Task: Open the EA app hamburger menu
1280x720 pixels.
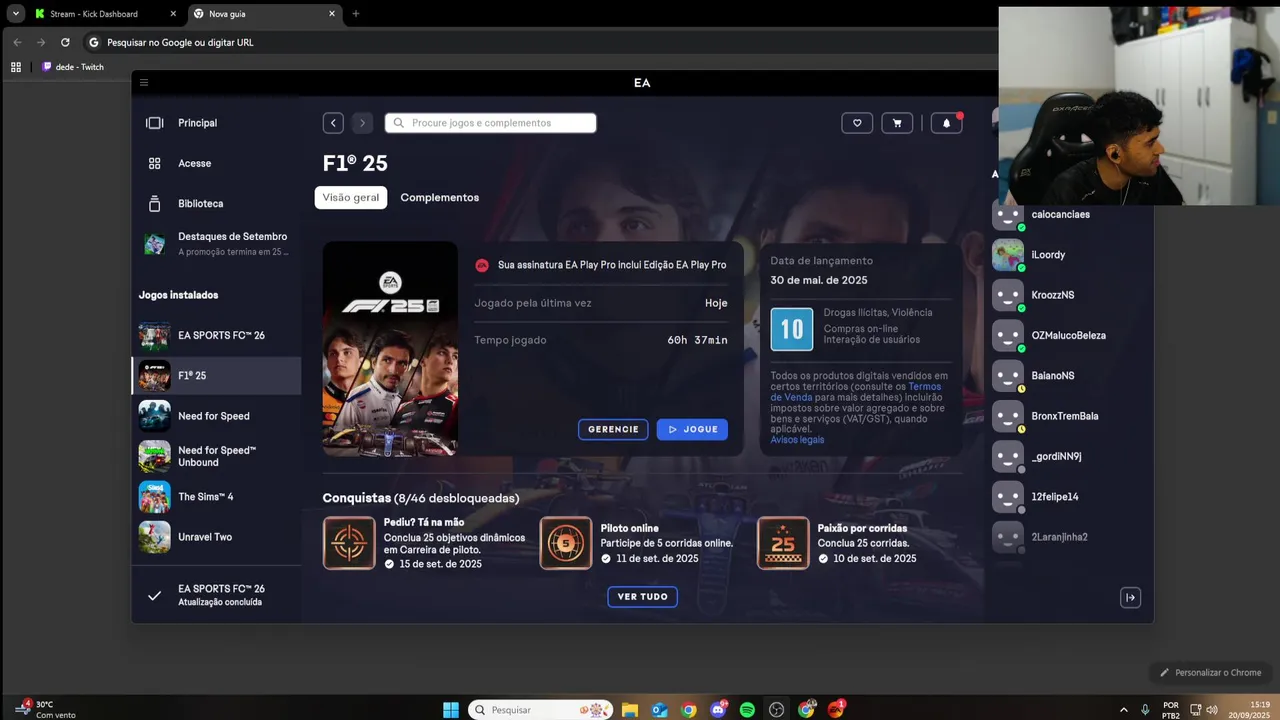Action: click(x=144, y=83)
